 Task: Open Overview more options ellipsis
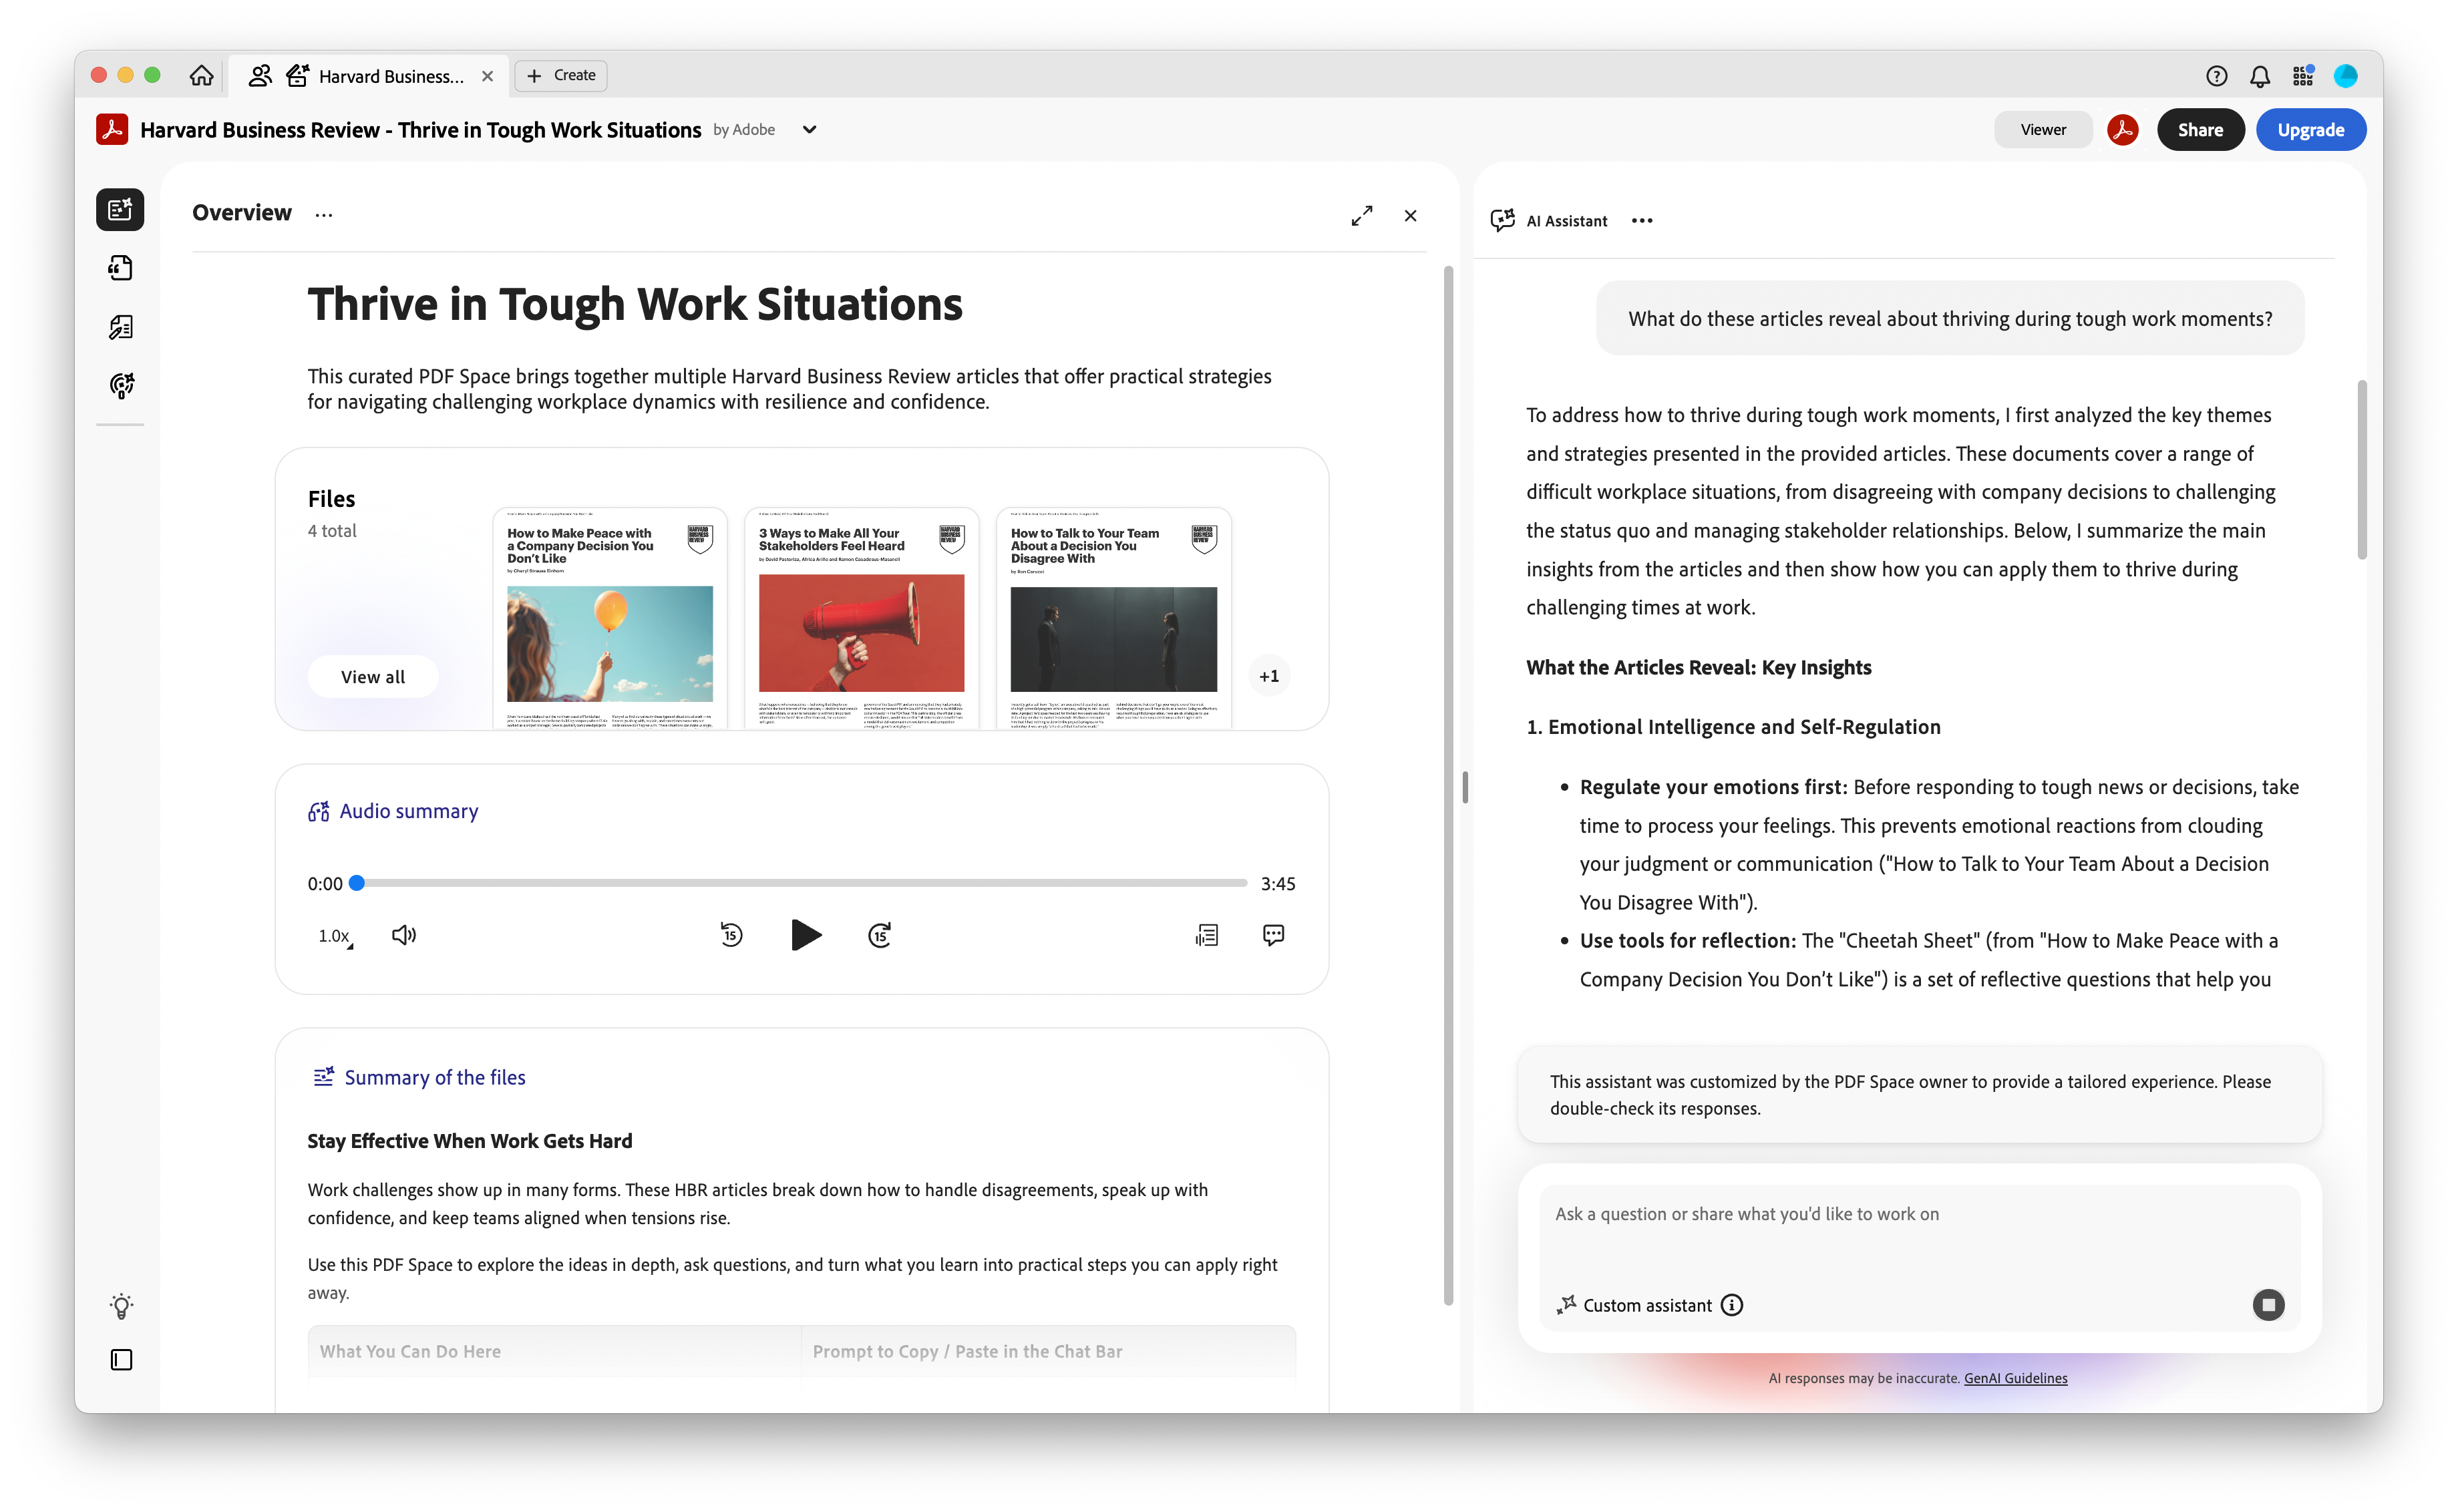point(324,215)
